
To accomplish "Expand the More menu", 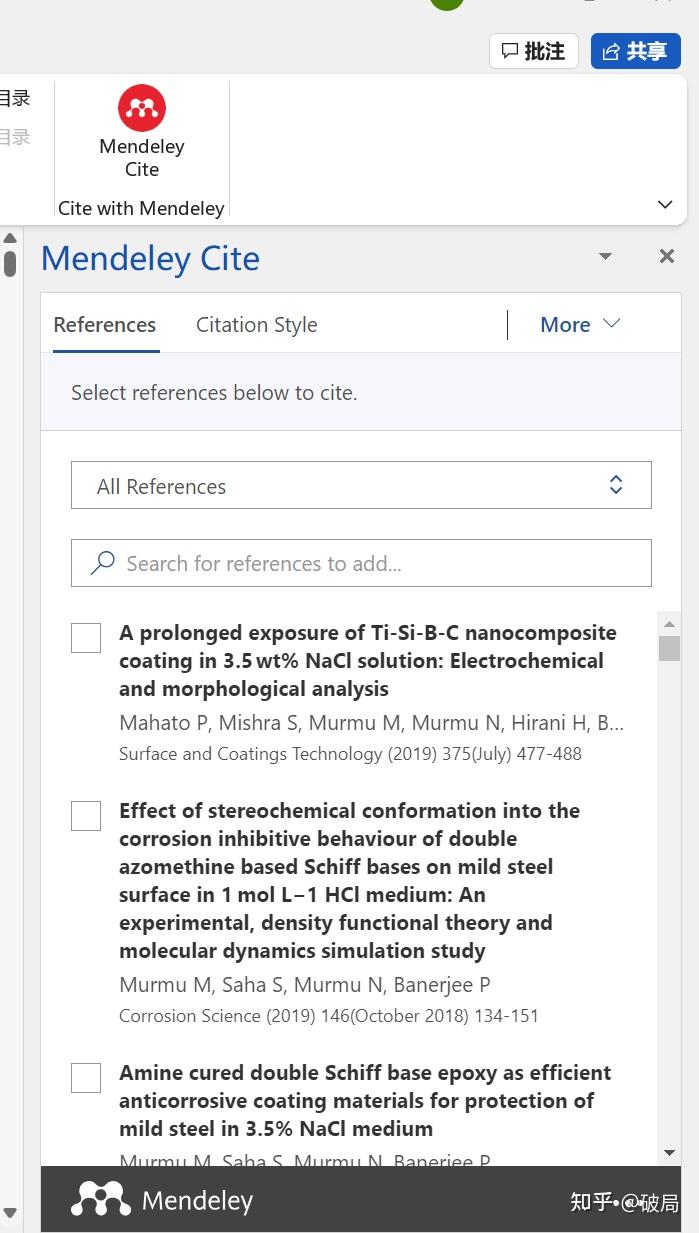I will pos(580,324).
